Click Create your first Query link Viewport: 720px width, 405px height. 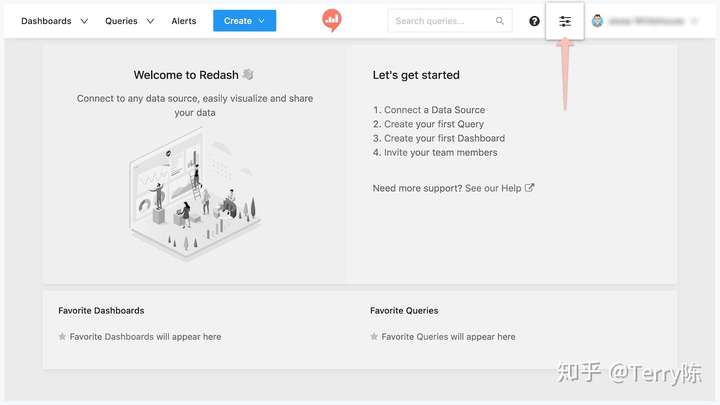click(x=434, y=124)
